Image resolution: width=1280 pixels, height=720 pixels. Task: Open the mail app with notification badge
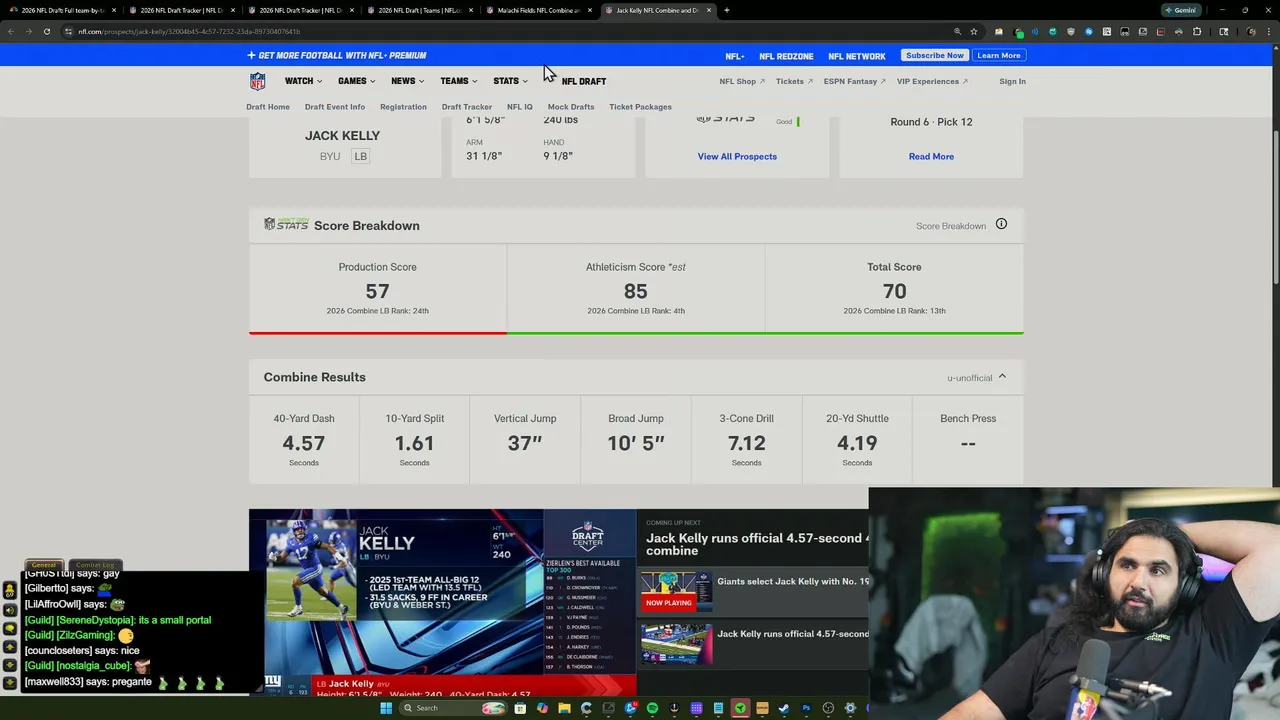pos(631,708)
